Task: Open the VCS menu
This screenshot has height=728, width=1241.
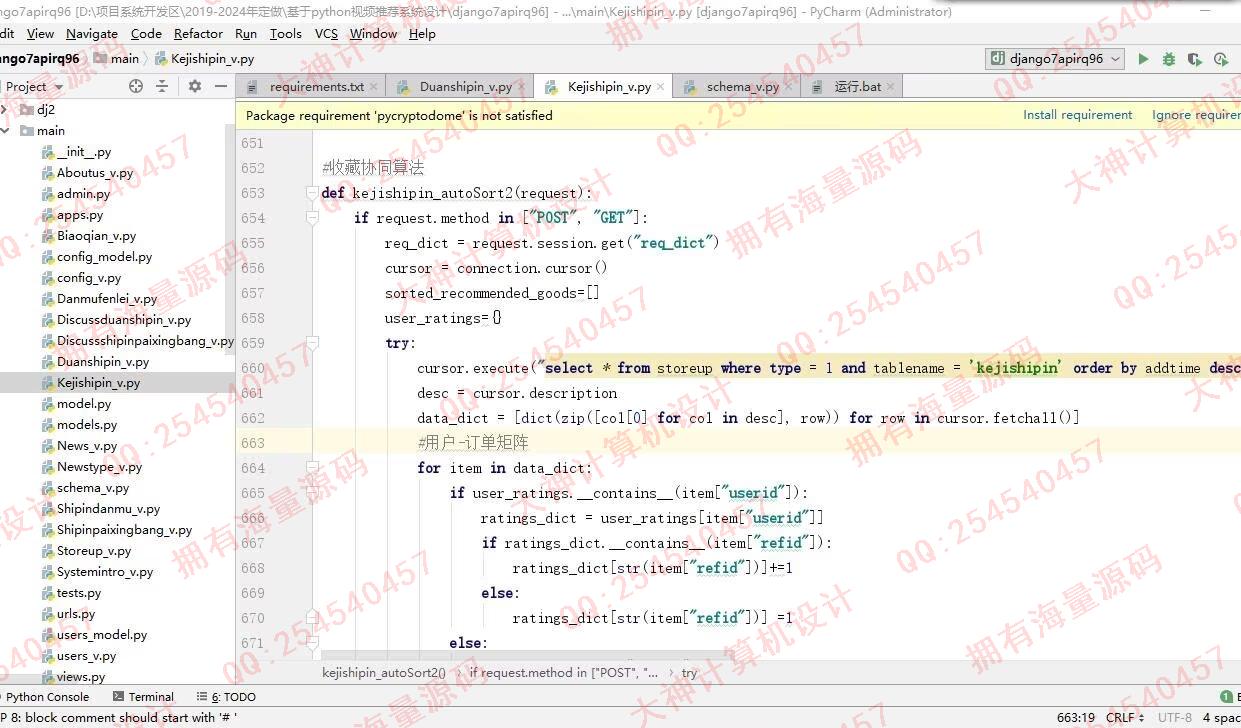Action: [x=326, y=34]
